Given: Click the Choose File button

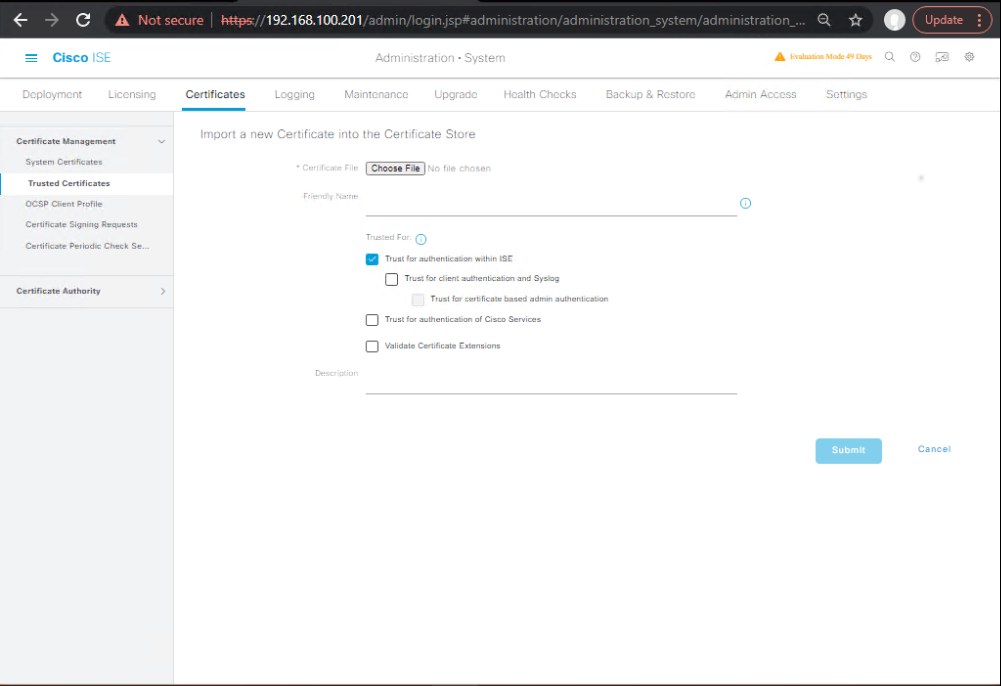Looking at the screenshot, I should click(x=395, y=168).
